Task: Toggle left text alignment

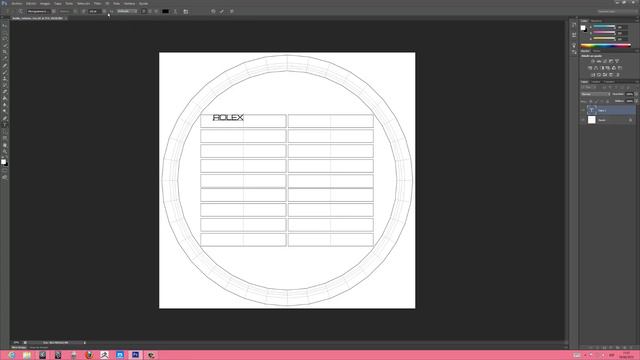Action: 144,11
